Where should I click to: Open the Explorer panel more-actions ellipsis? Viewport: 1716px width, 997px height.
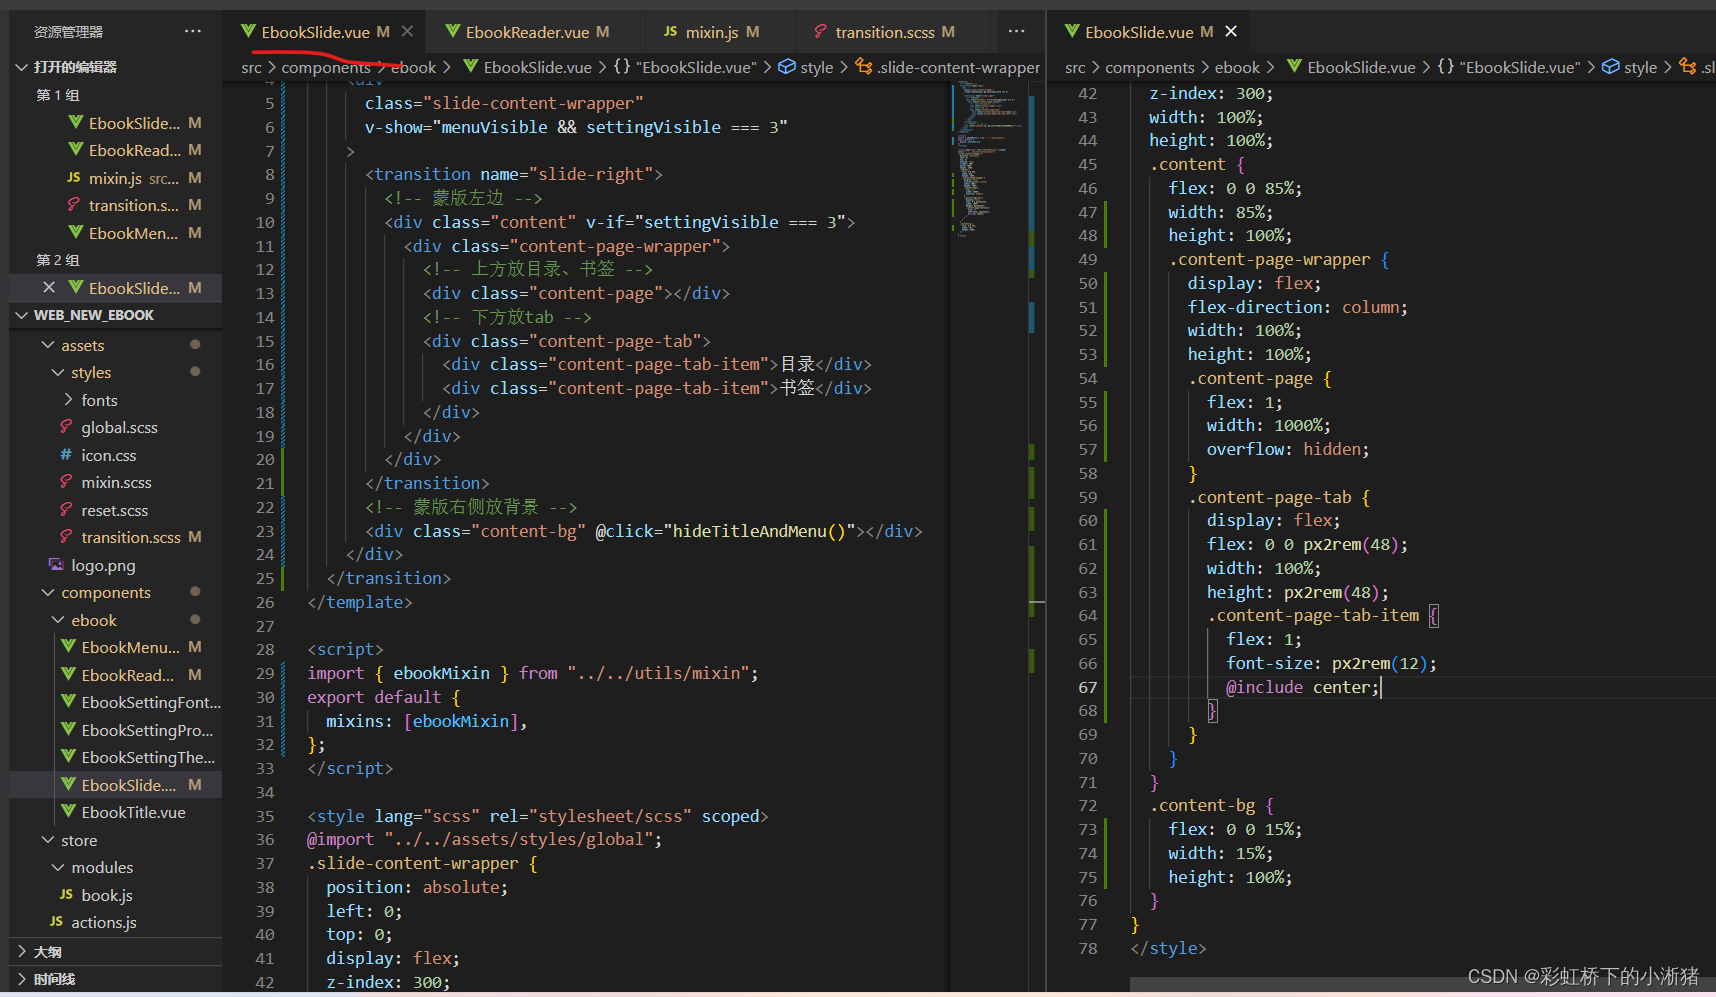[193, 32]
